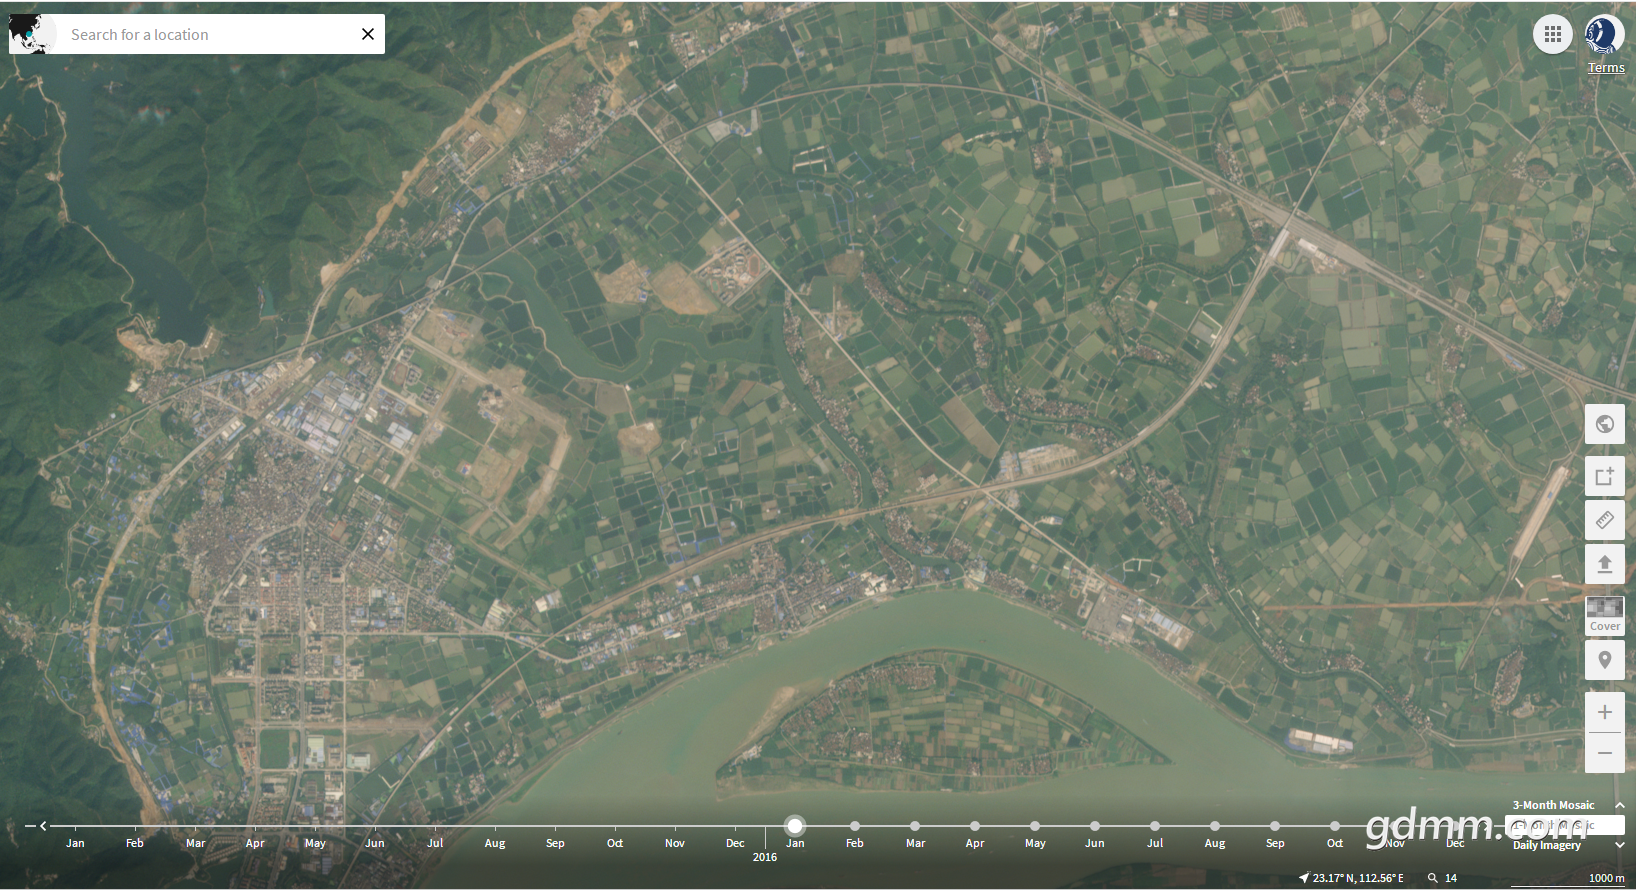Image resolution: width=1636 pixels, height=890 pixels.
Task: Click the magnifier zoom level icon
Action: pos(1433,878)
